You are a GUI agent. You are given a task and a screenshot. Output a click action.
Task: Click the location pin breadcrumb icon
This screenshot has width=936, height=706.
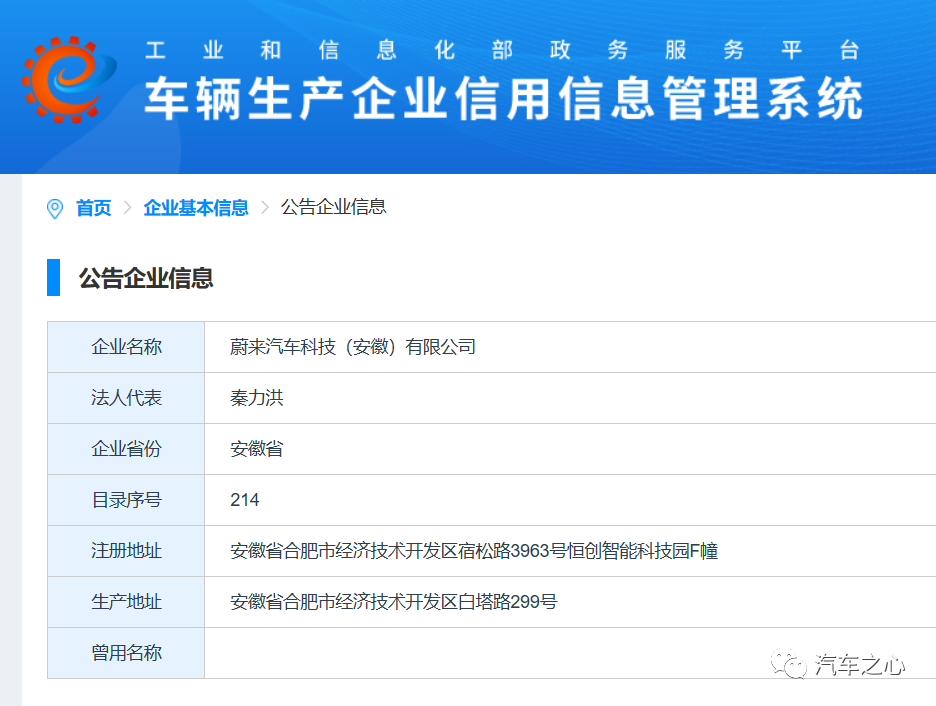55,208
